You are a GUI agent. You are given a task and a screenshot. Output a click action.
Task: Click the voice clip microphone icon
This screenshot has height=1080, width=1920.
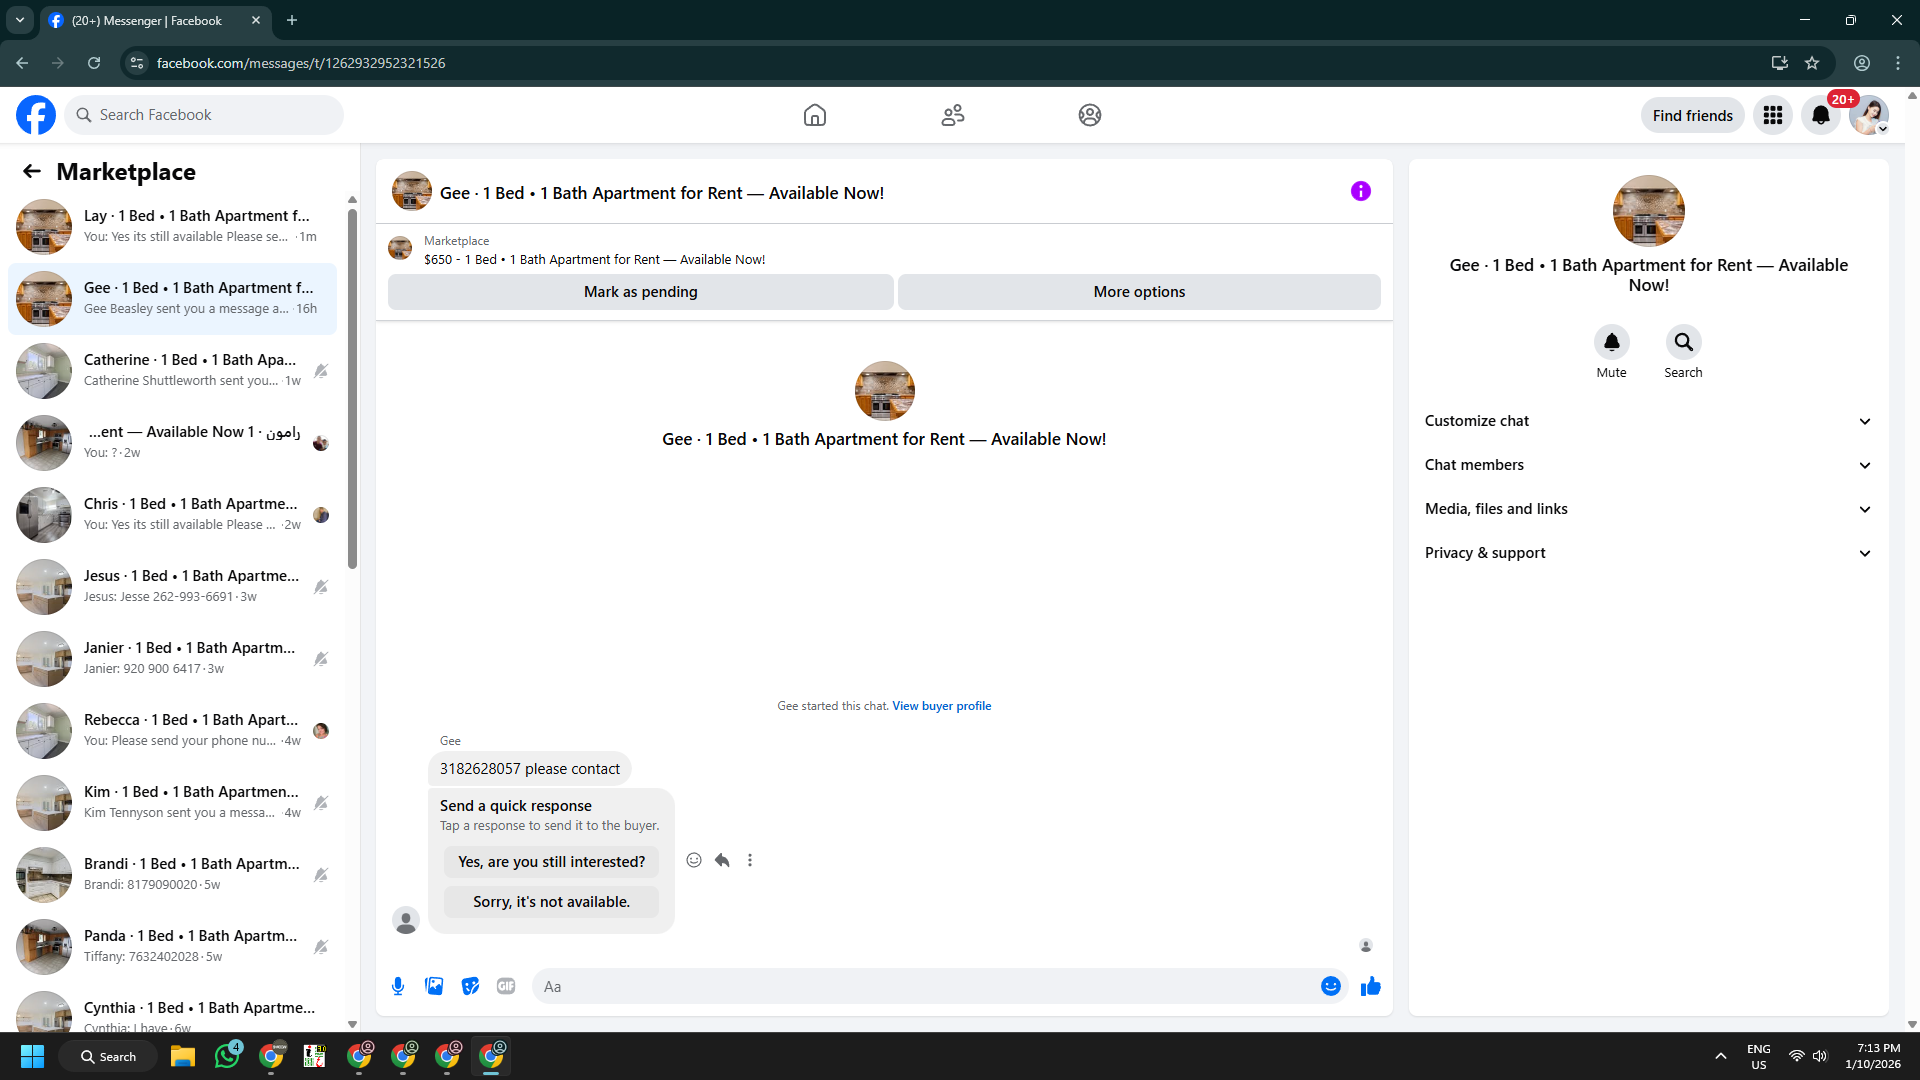click(x=398, y=986)
